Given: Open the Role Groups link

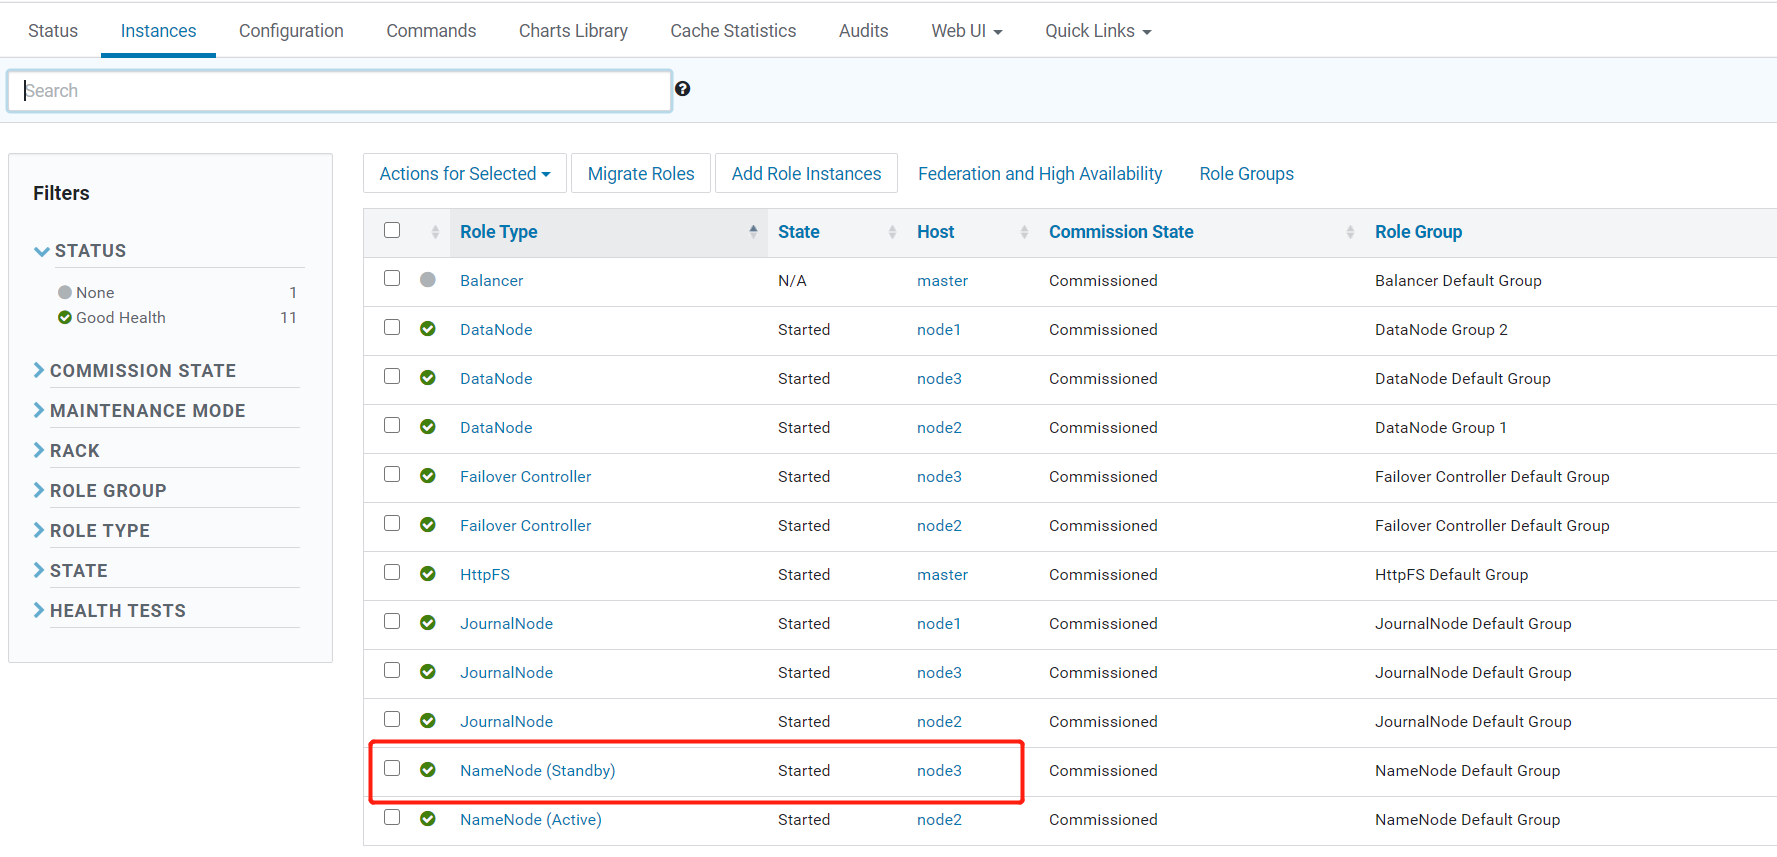Looking at the screenshot, I should 1246,174.
